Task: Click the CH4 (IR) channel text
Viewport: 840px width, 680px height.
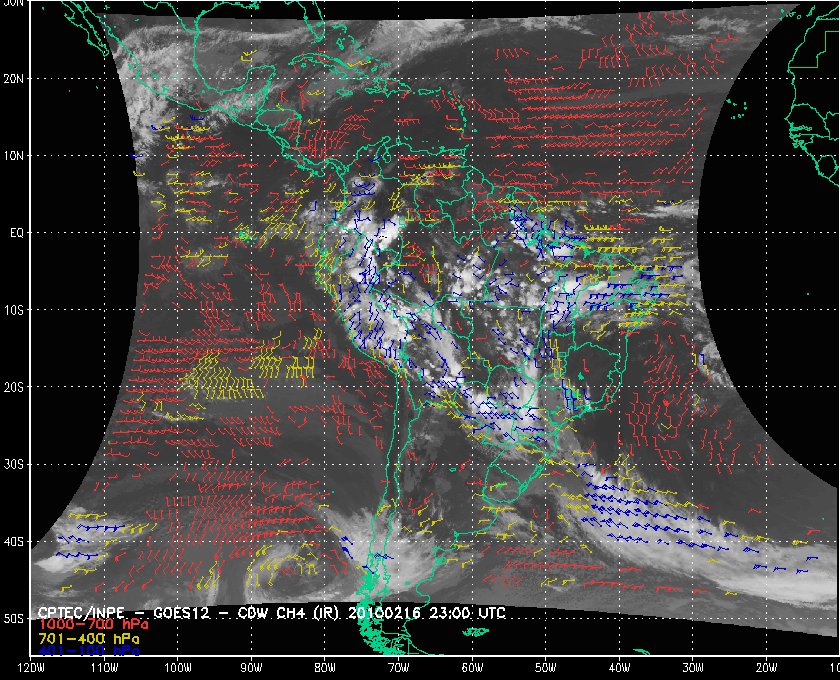Action: 309,612
